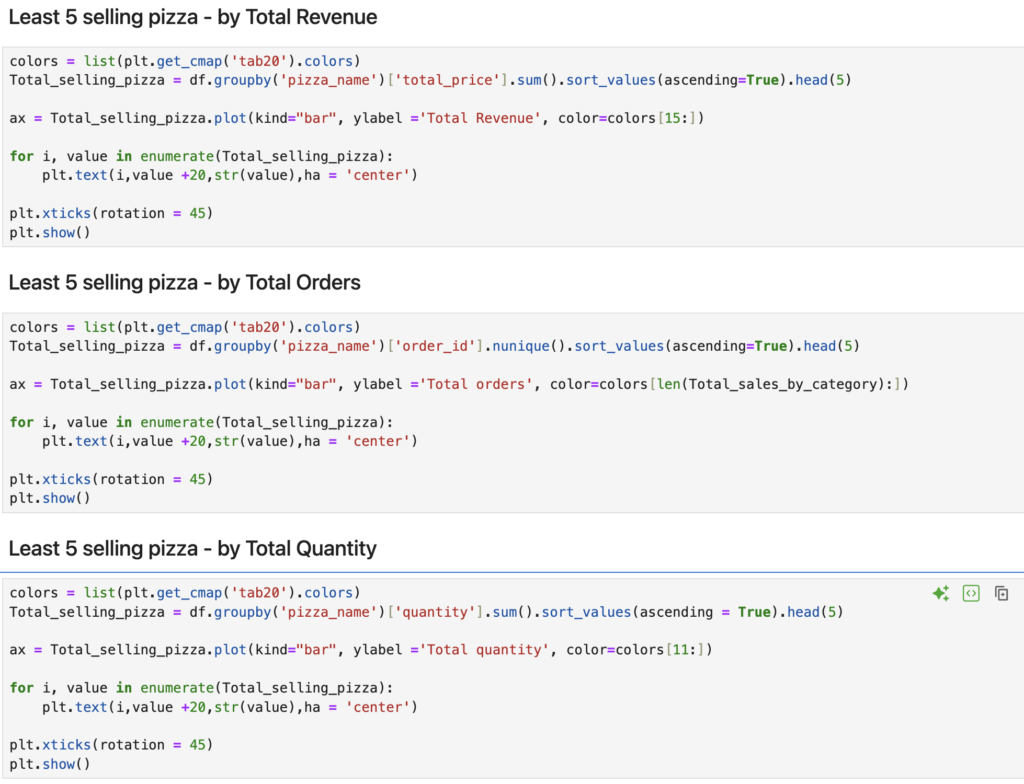Select the 'Least 5 selling pizza - by Total Orders' heading
Image resolution: width=1024 pixels, height=784 pixels.
[184, 283]
